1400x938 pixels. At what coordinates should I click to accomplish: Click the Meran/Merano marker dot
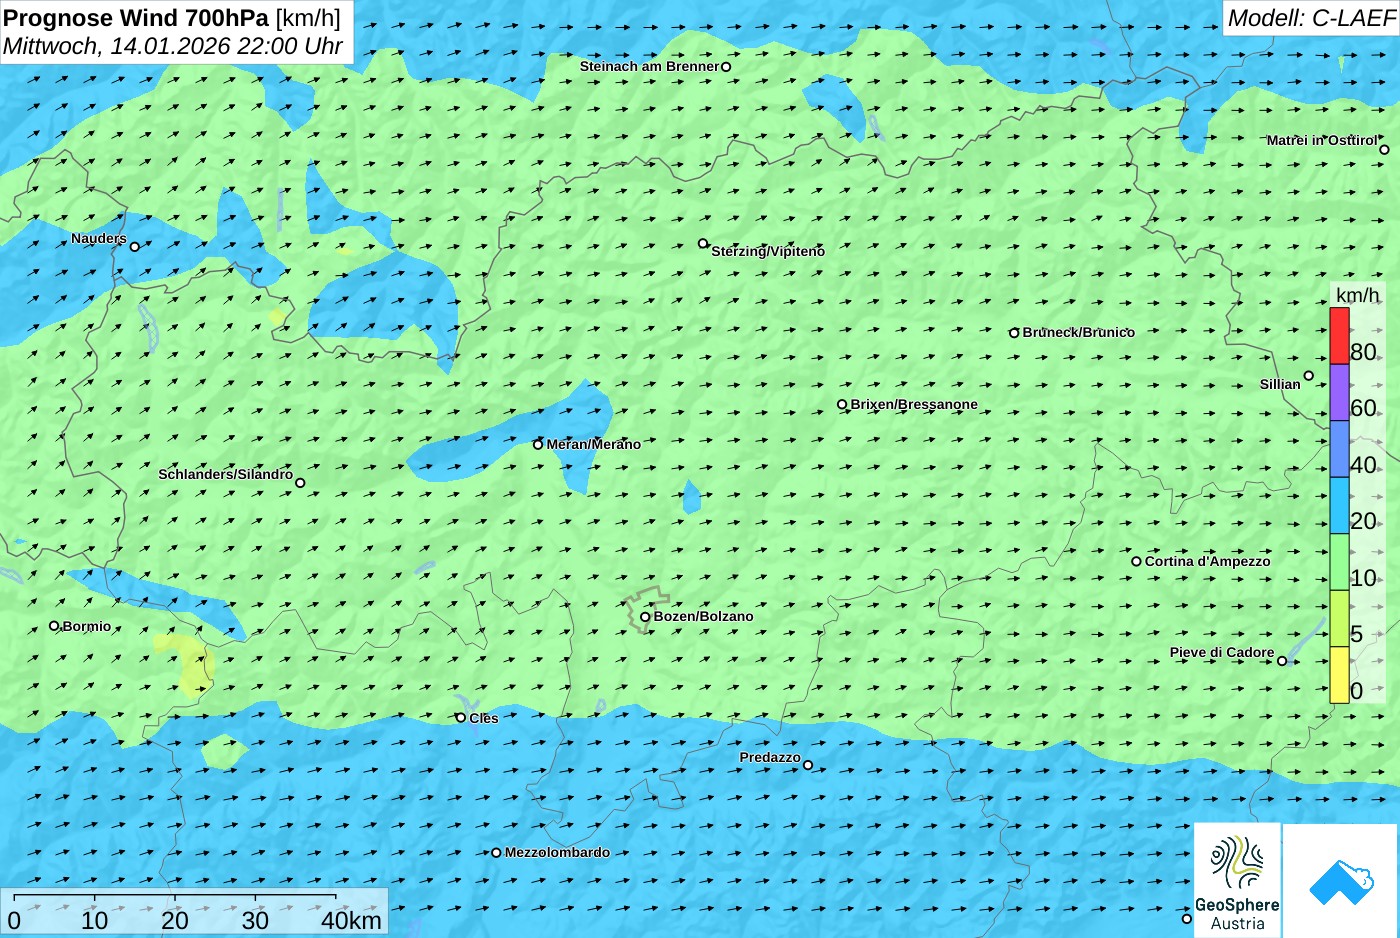click(538, 445)
